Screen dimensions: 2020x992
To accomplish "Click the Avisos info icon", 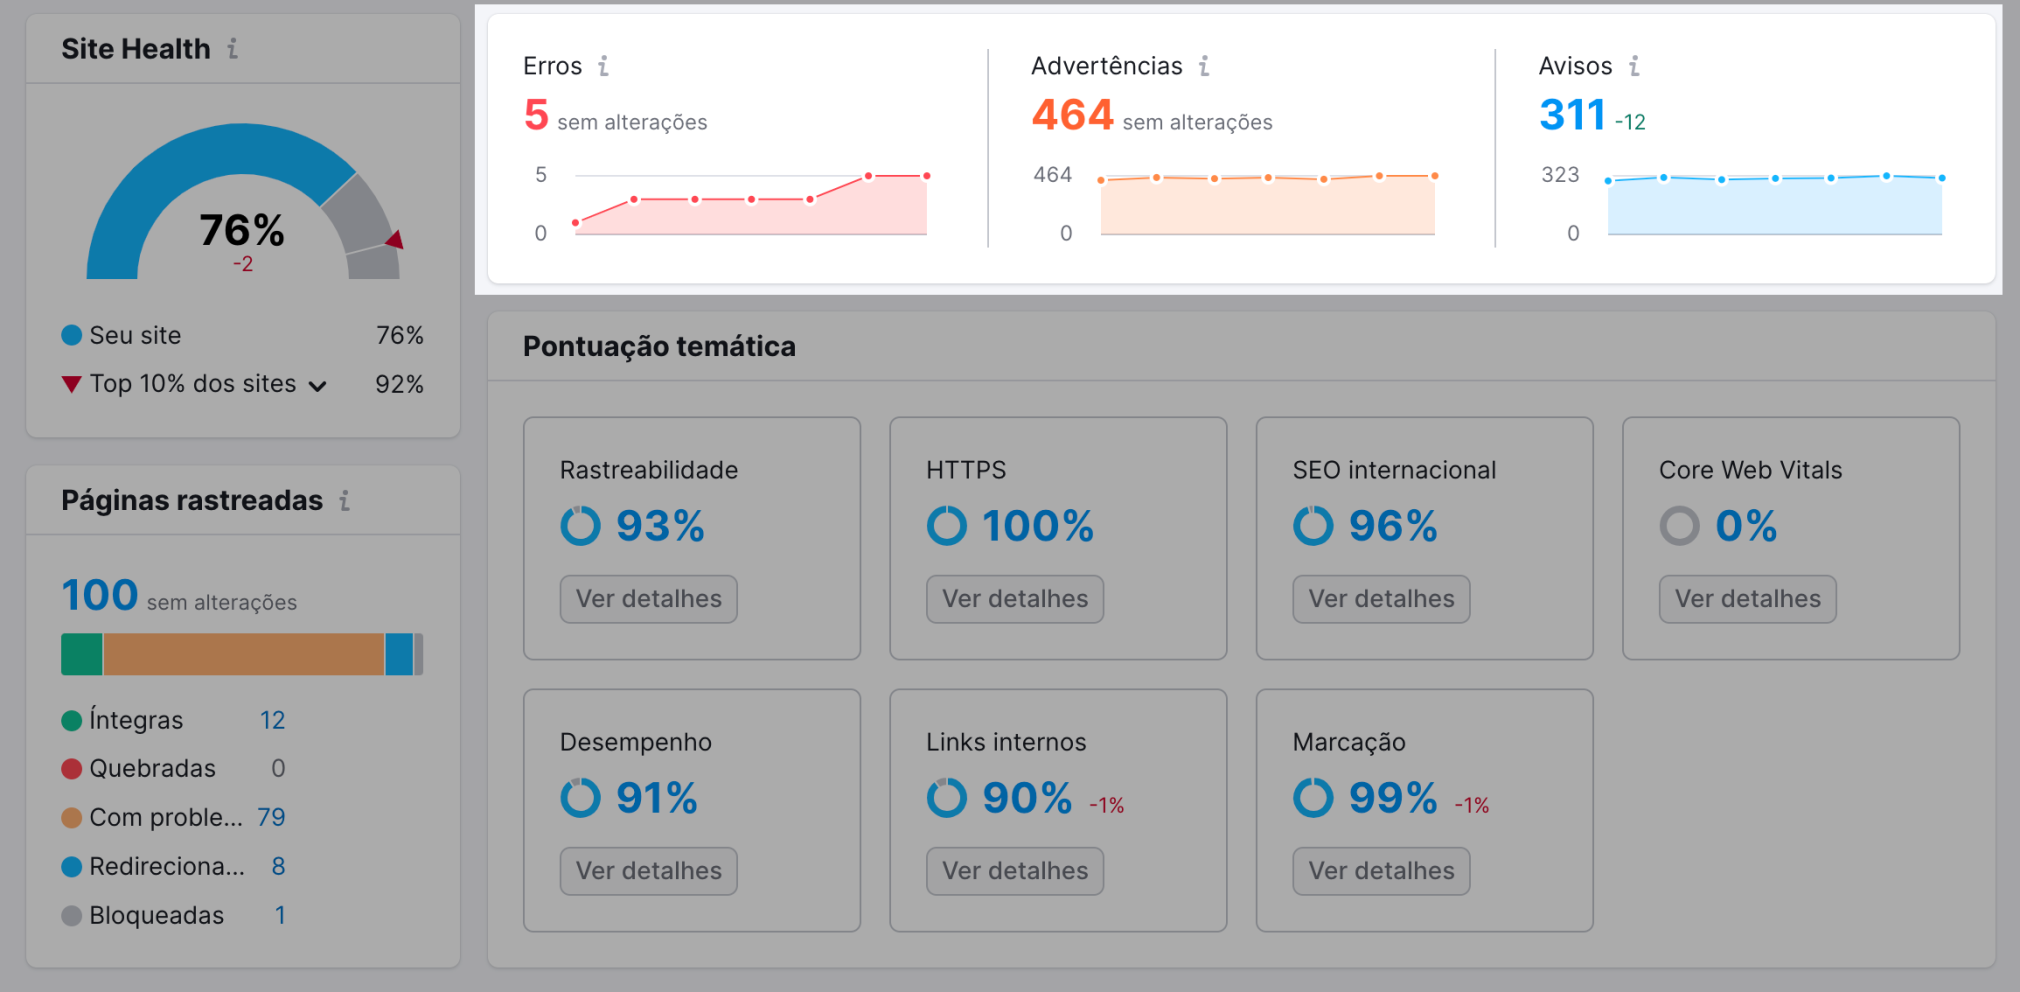I will tap(1636, 66).
